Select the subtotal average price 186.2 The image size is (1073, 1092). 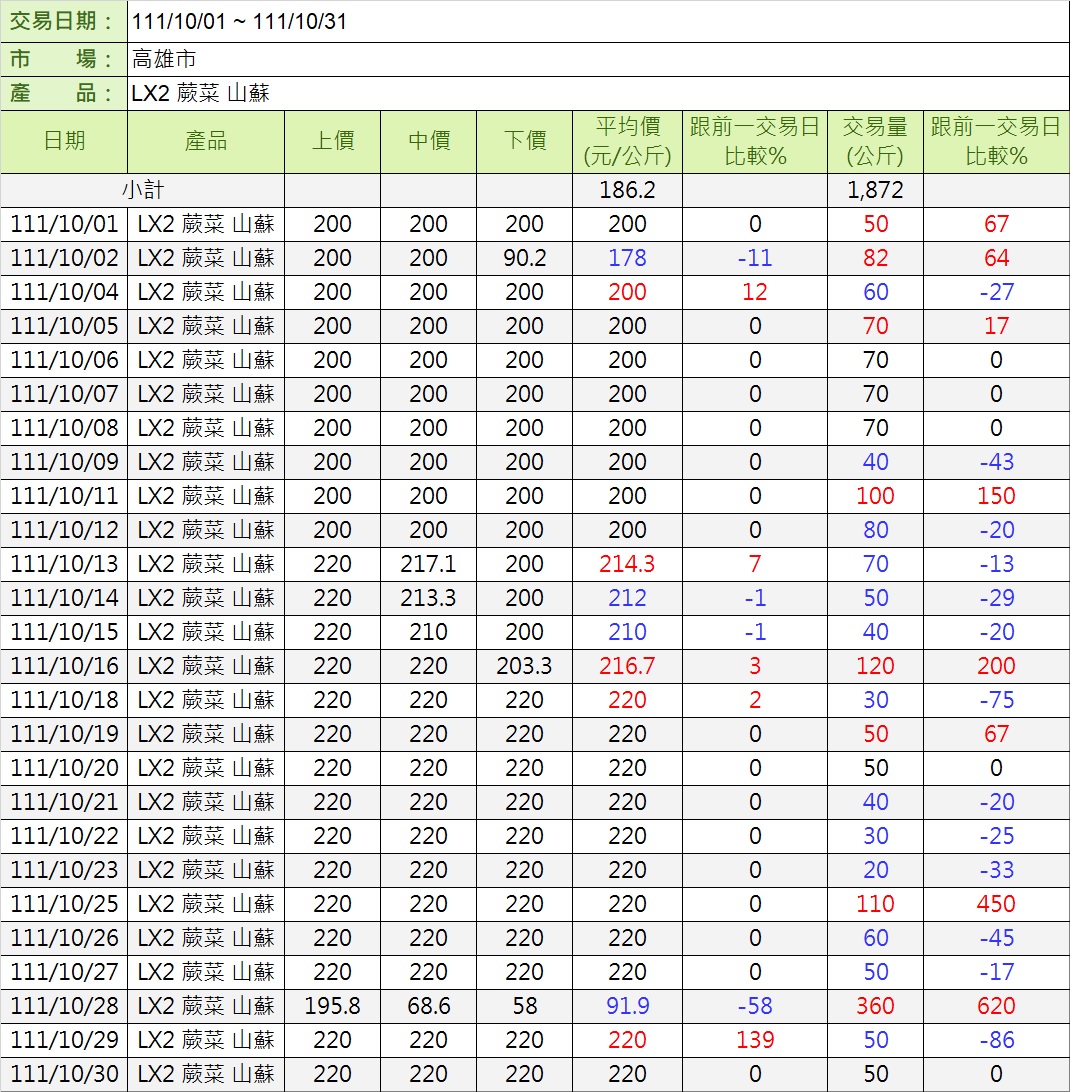click(627, 190)
